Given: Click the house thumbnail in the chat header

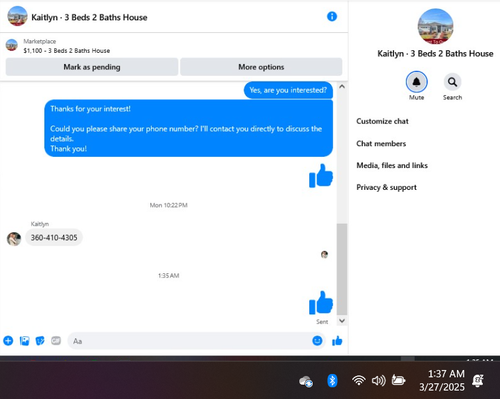Looking at the screenshot, I should (17, 16).
